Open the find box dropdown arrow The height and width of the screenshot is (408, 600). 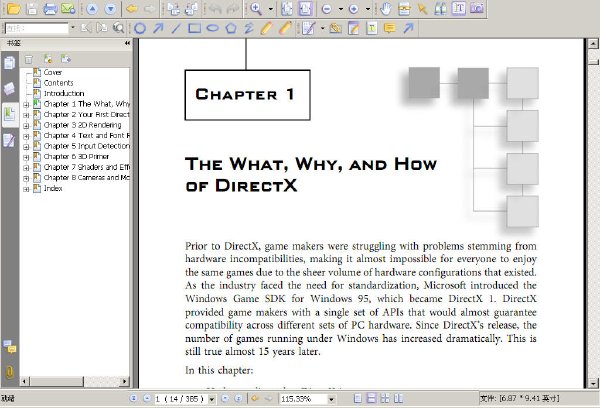[73, 28]
